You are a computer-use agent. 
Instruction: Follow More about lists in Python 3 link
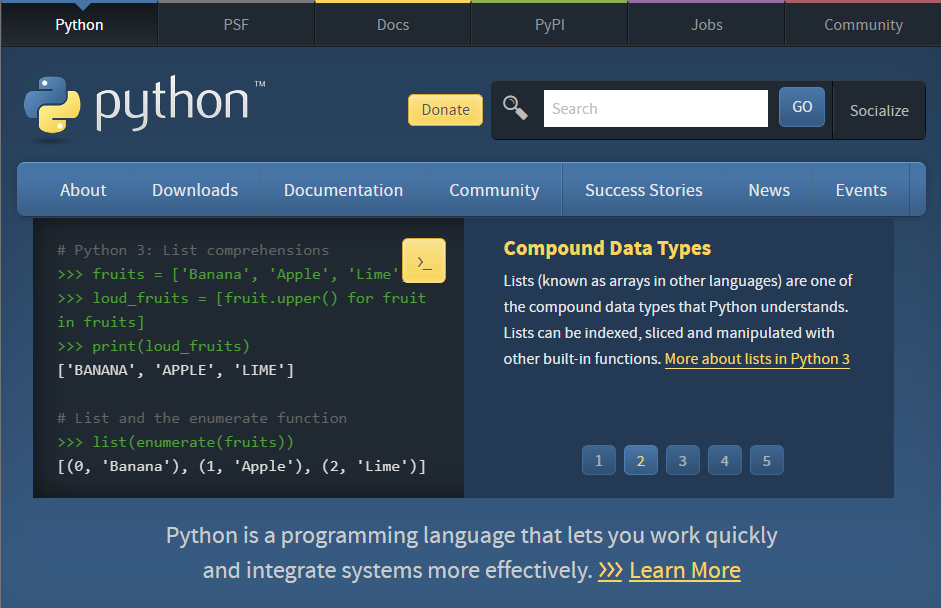point(757,359)
